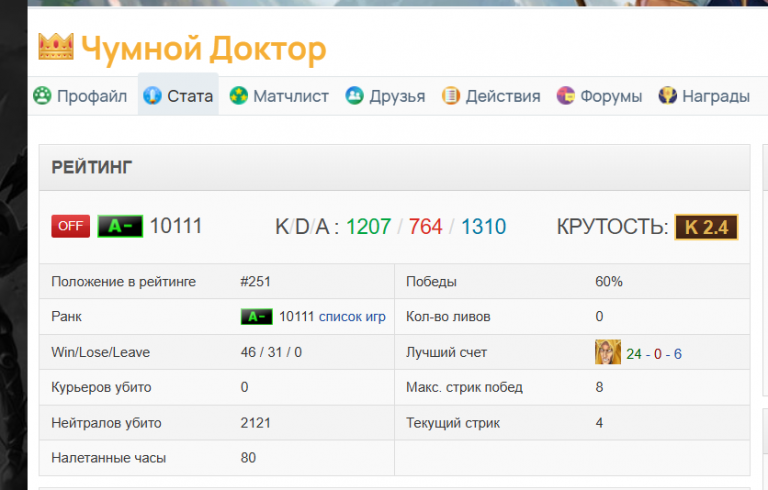Screen dimensions: 768x490
Task: Click the best score 24 - 0 - 6
Action: (x=654, y=354)
